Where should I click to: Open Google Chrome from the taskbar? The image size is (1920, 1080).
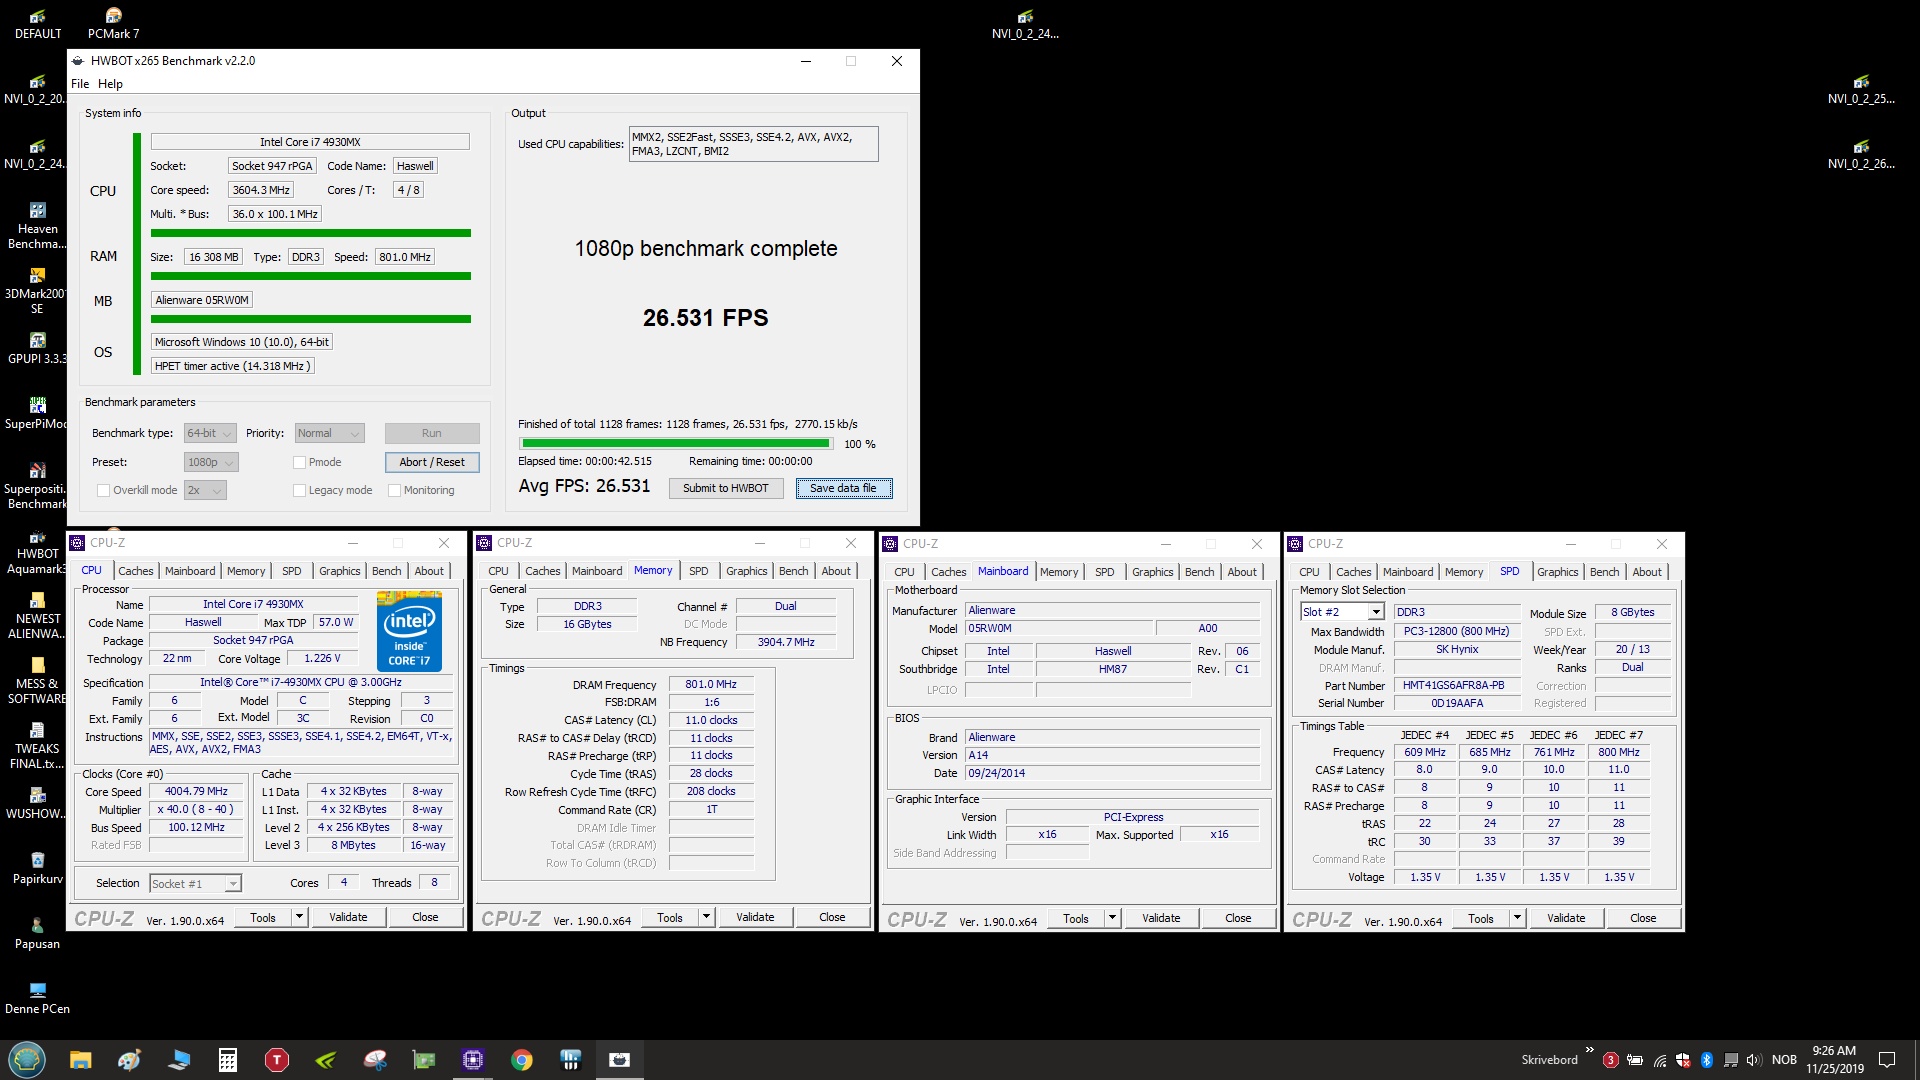point(522,1060)
